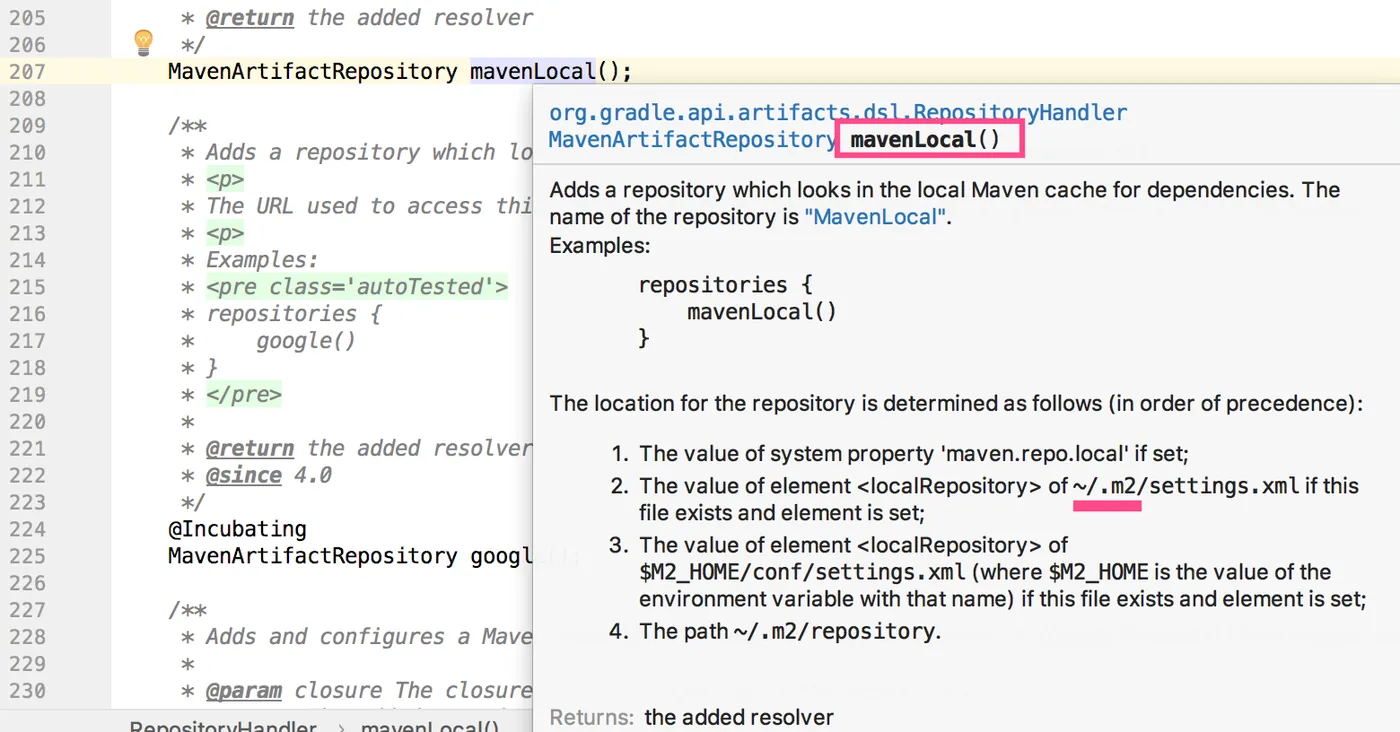
Task: Follow the "MavenLocal" link in the documentation
Action: click(x=875, y=217)
